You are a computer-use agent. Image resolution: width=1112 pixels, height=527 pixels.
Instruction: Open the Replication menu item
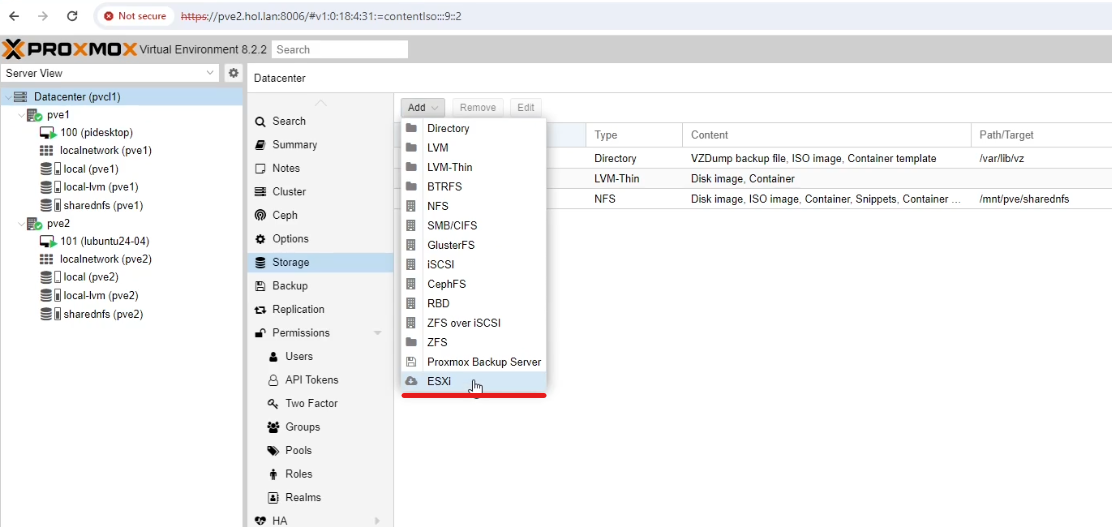[x=321, y=309]
